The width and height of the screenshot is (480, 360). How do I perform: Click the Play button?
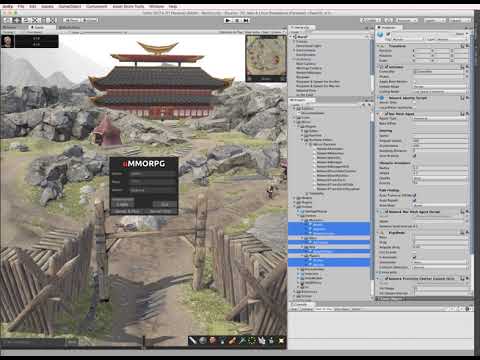[228, 20]
